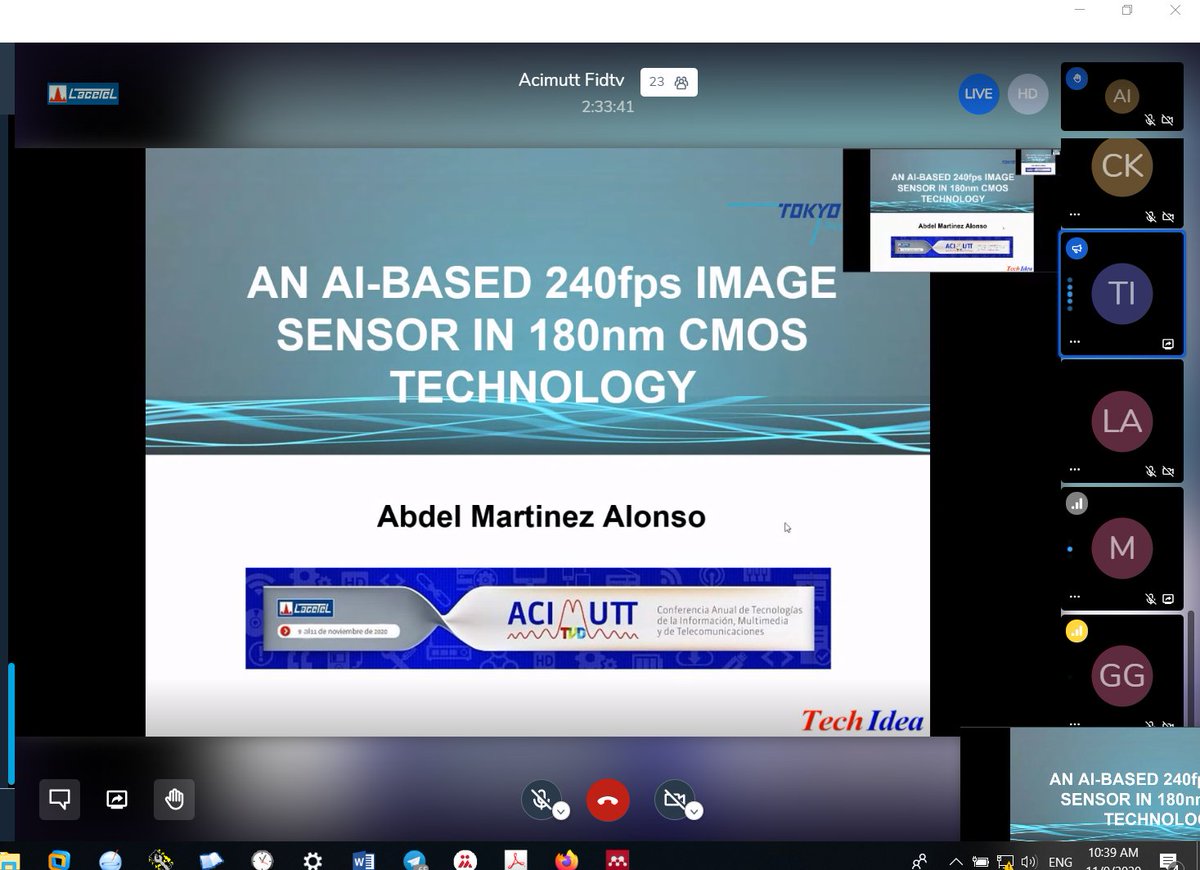1200x870 pixels.
Task: Open Word from the taskbar
Action: click(363, 859)
